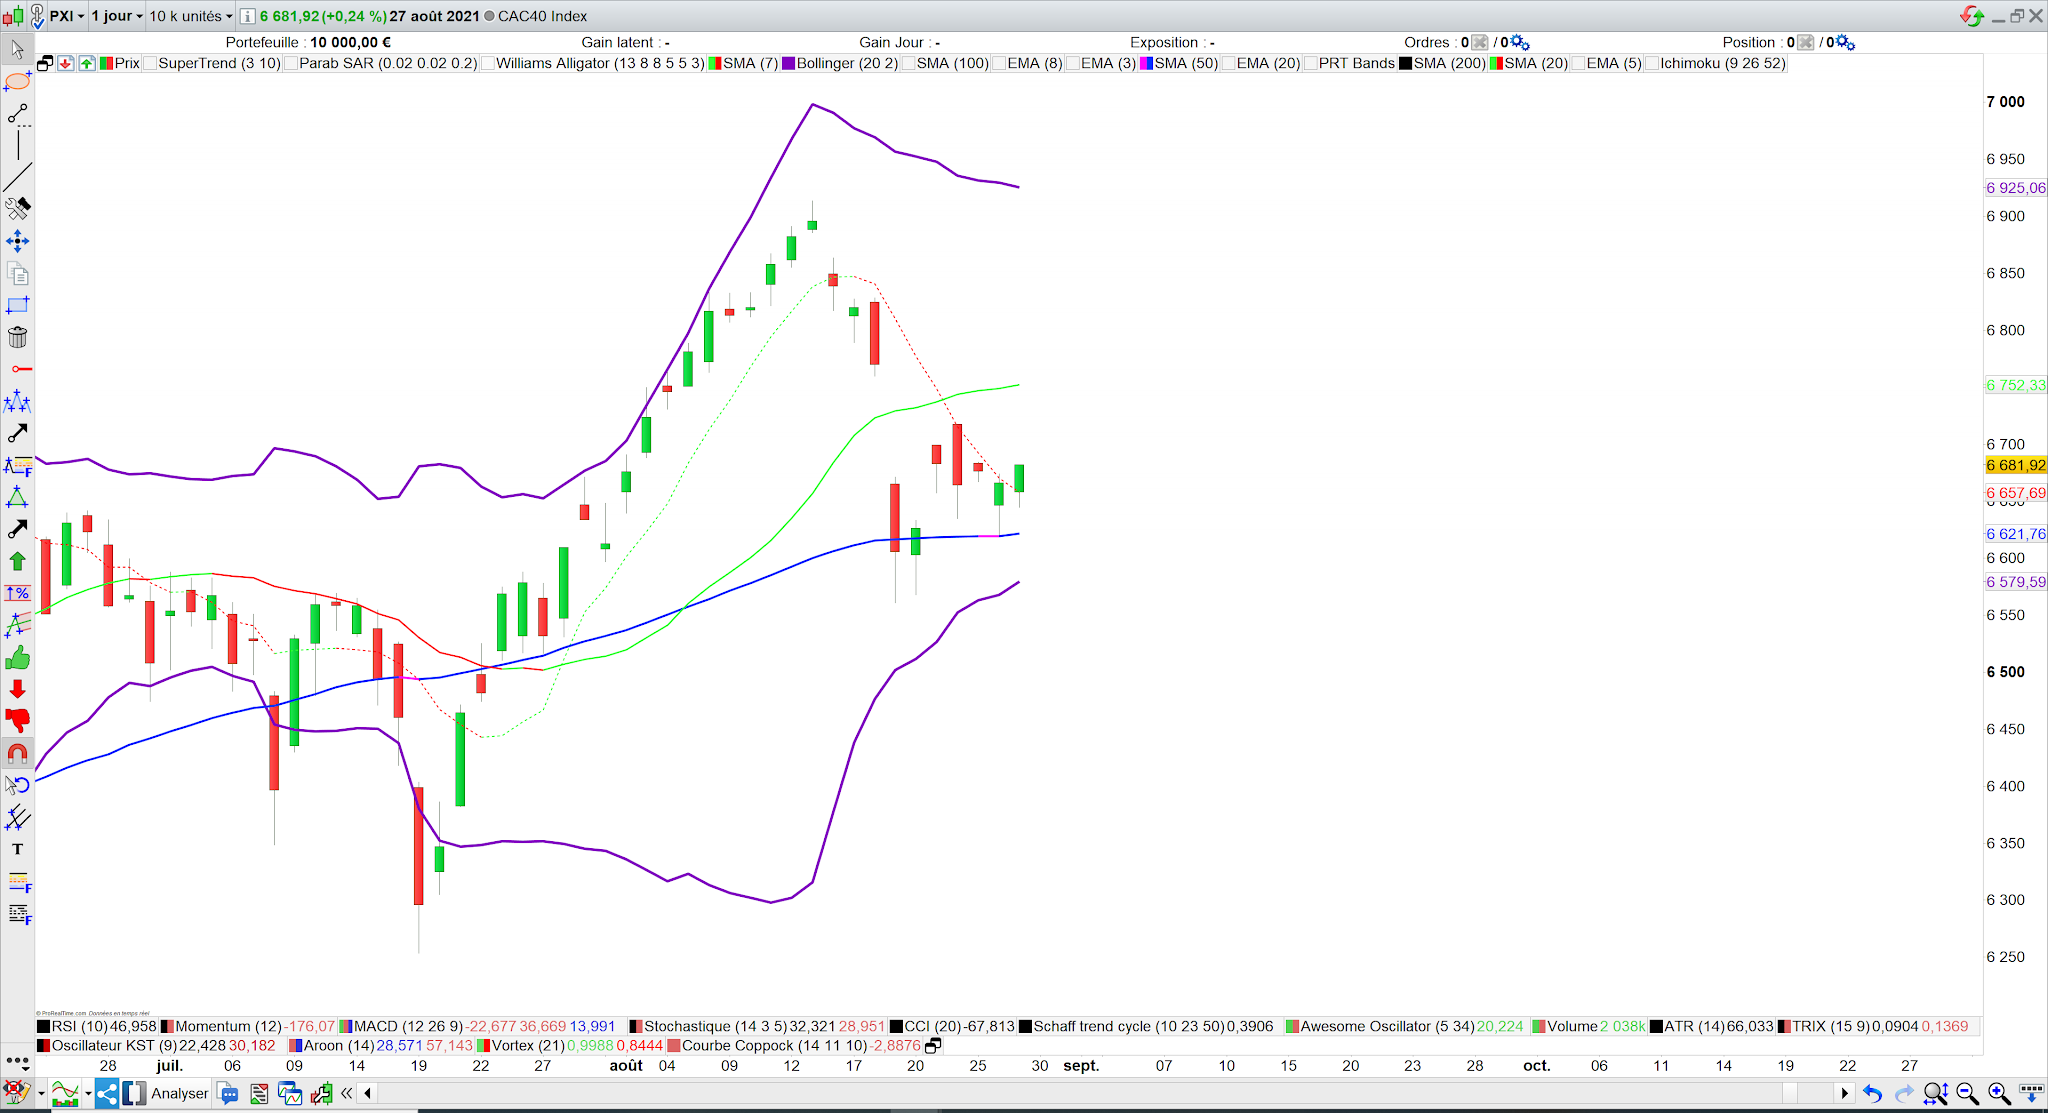Click the SMA (200) black color swatch
Image resolution: width=2048 pixels, height=1113 pixels.
(x=1405, y=63)
